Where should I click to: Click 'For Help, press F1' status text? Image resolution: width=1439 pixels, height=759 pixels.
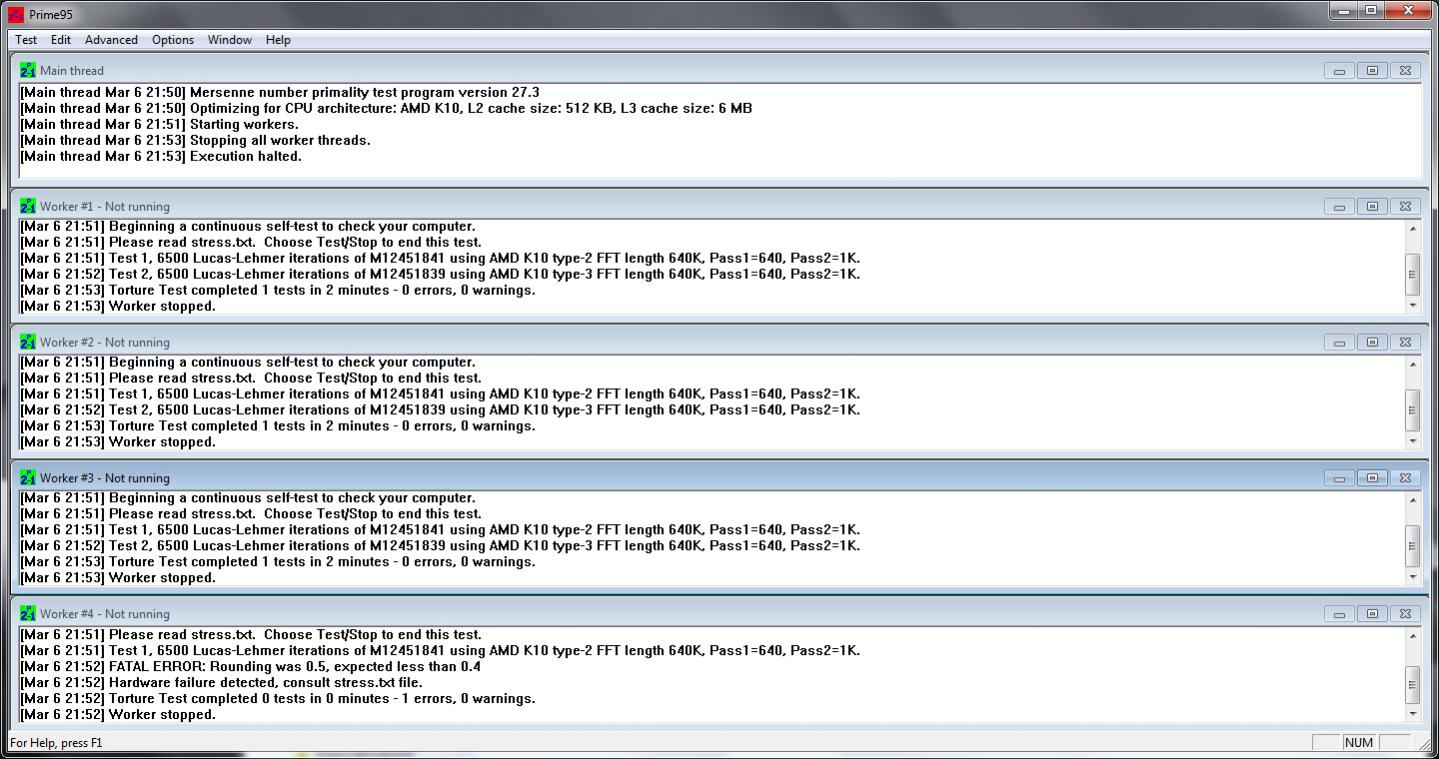pyautogui.click(x=56, y=743)
